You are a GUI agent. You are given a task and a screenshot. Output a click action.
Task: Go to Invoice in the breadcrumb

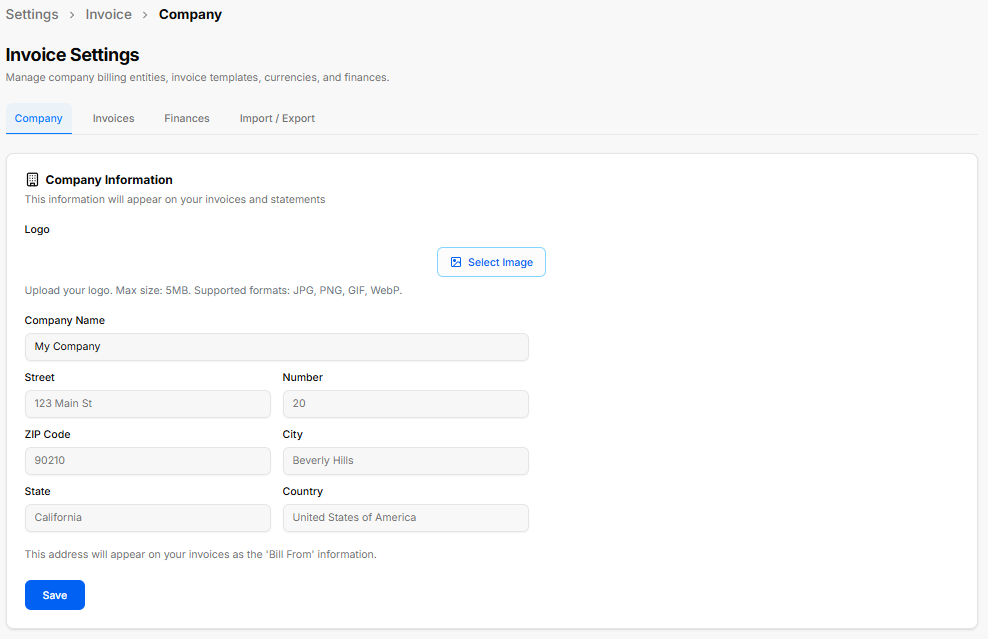[x=108, y=14]
